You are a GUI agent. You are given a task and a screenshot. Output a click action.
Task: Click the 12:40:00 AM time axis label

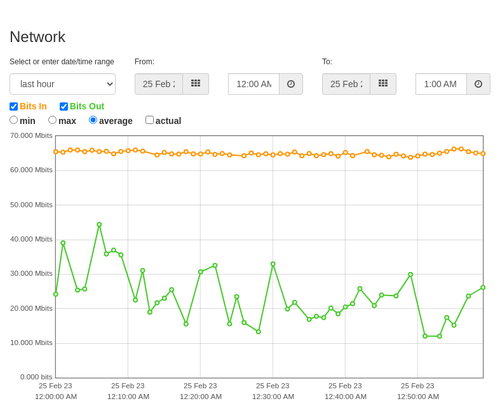(345, 391)
